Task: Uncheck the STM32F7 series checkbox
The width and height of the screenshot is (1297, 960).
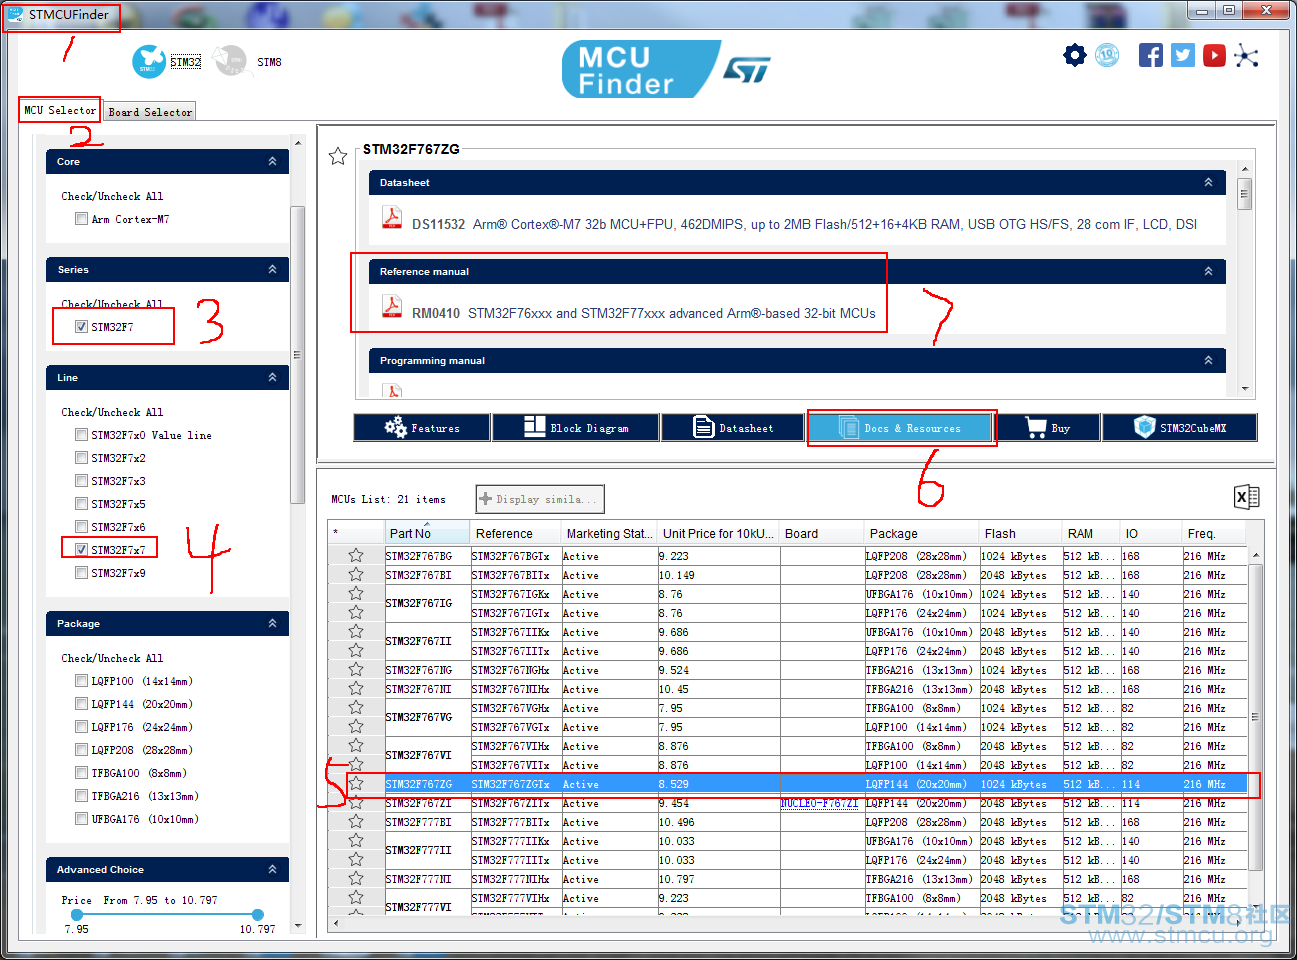Action: coord(81,327)
